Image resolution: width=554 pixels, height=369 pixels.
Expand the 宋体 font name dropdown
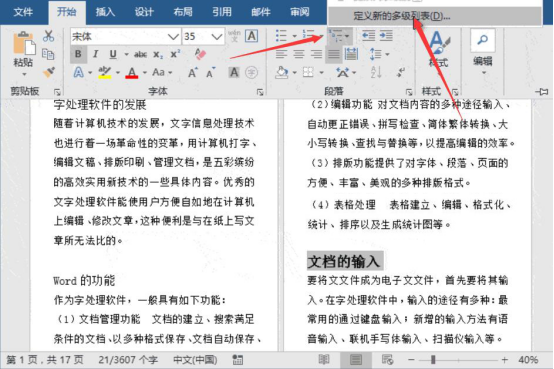click(173, 36)
